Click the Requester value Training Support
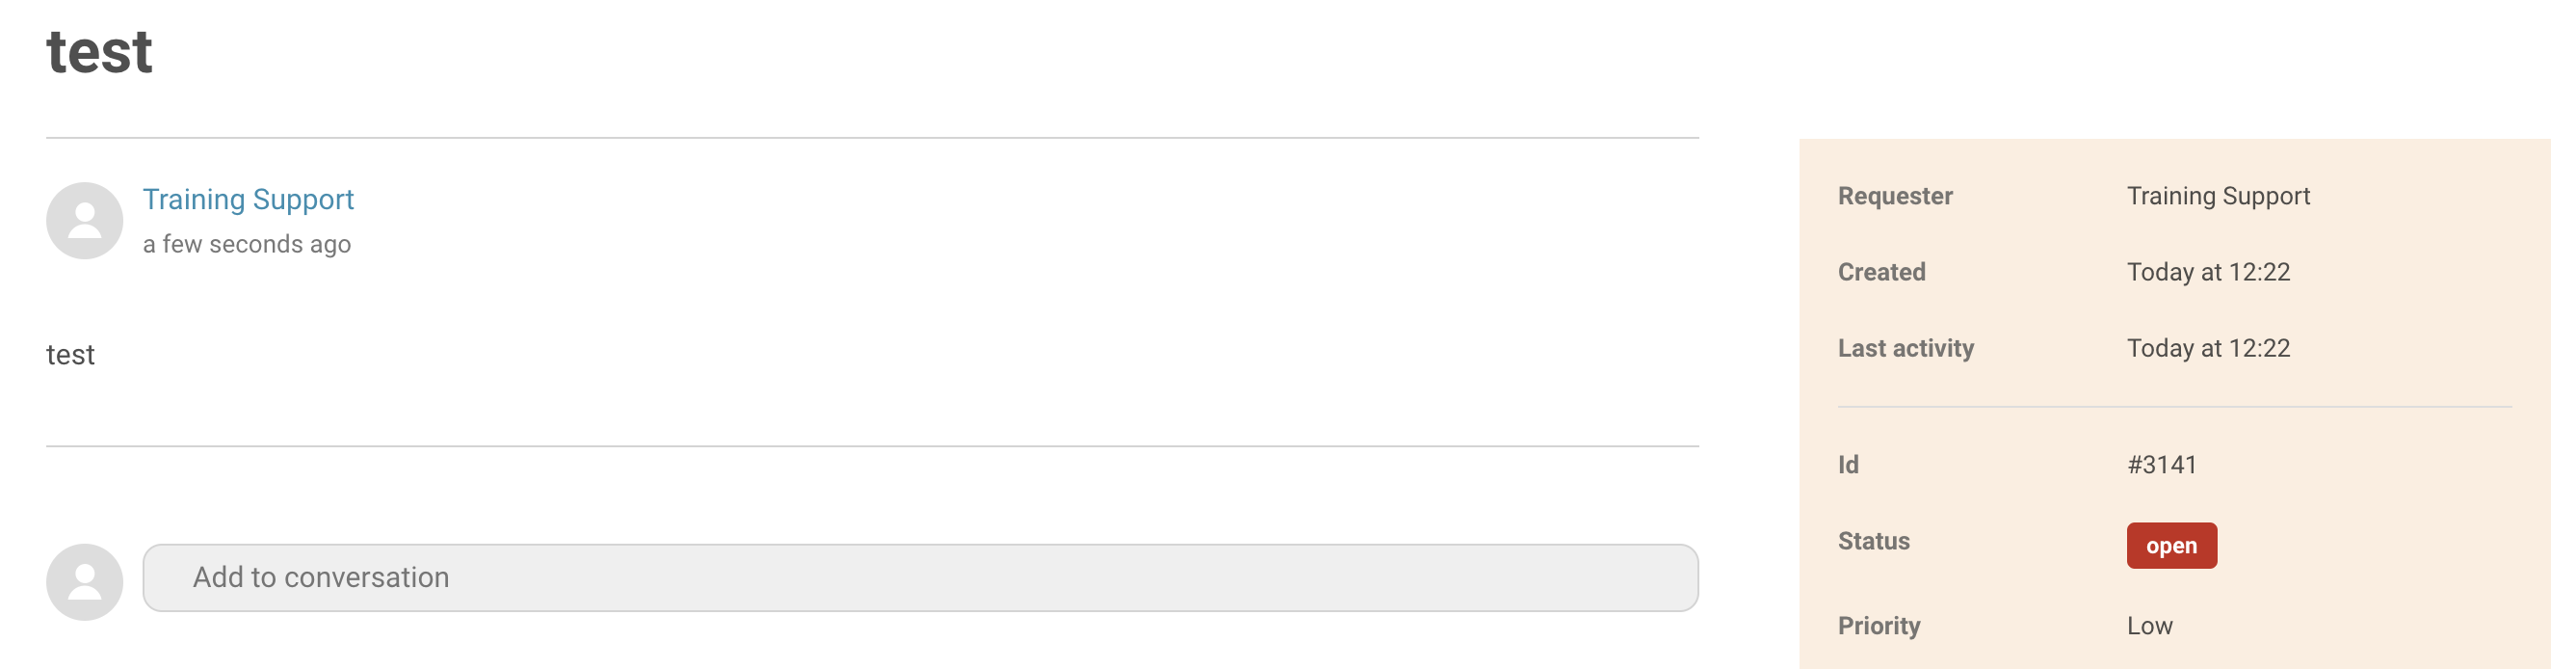This screenshot has width=2576, height=669. [x=2217, y=196]
